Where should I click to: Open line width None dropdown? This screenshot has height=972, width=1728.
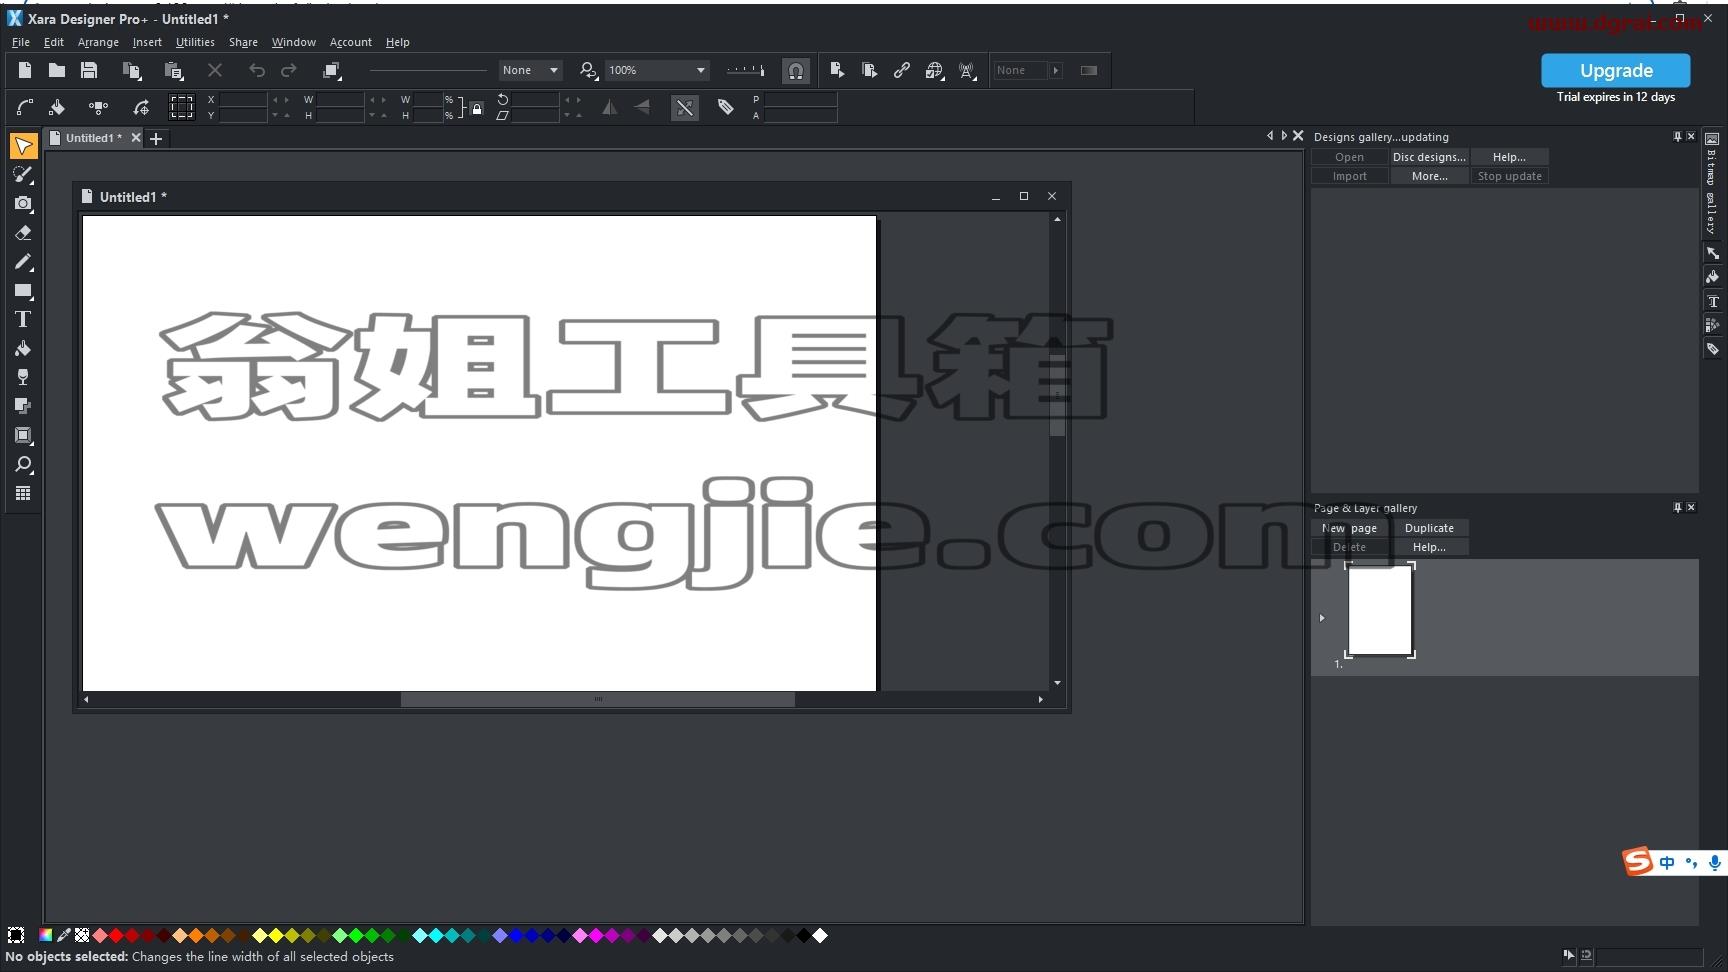tap(531, 70)
